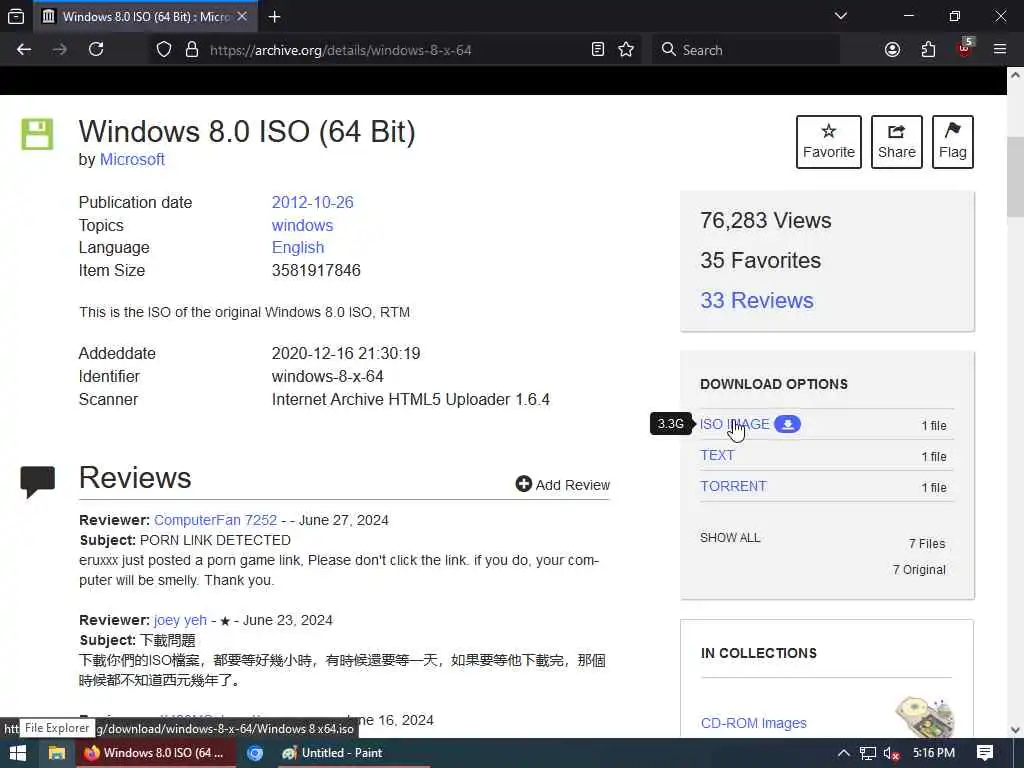
Task: Click the Forward navigation arrow
Action: coord(59,50)
